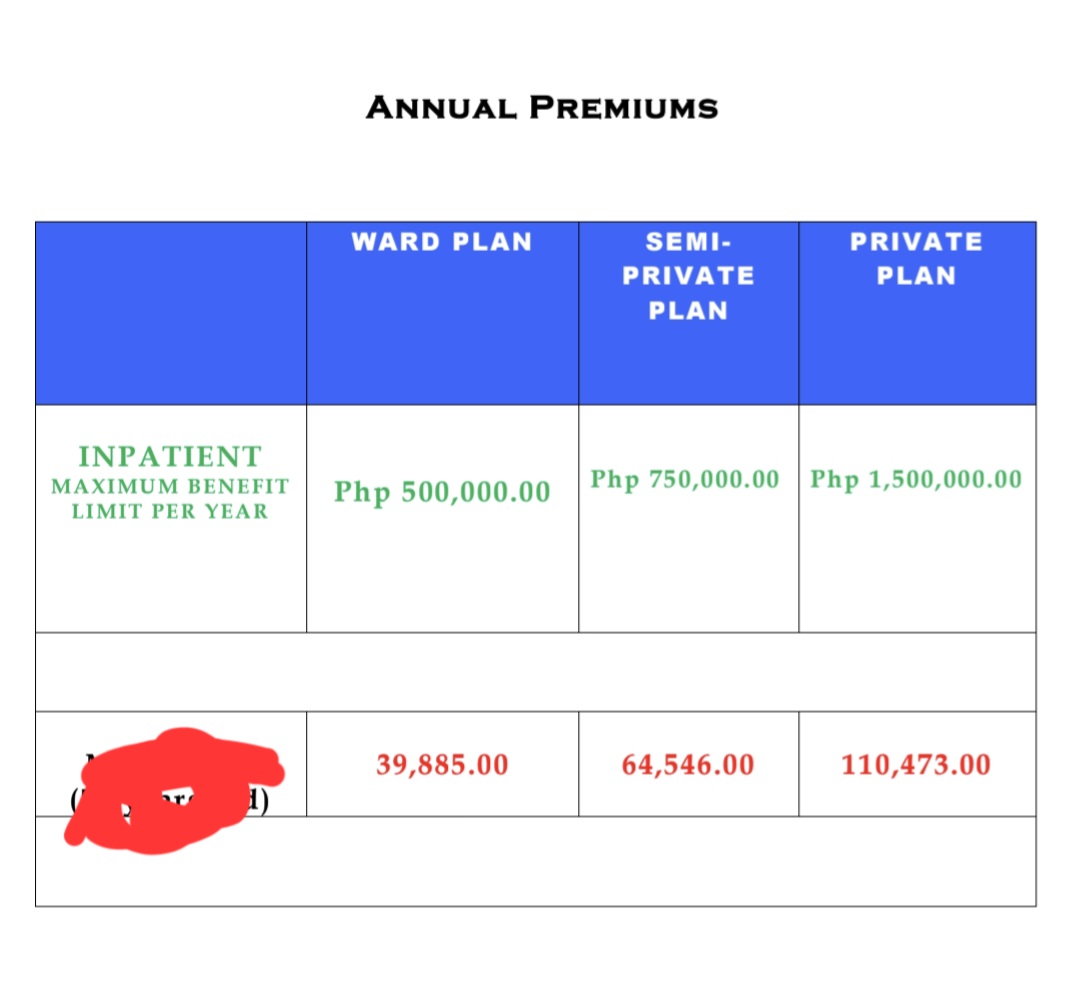
Task: Select the Php 750,000.00 benefit limit
Action: [x=685, y=479]
